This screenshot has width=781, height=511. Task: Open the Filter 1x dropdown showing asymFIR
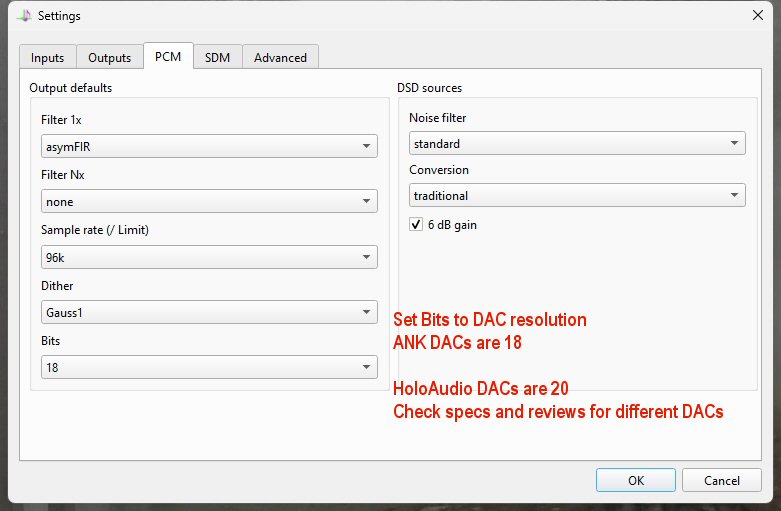pos(209,146)
